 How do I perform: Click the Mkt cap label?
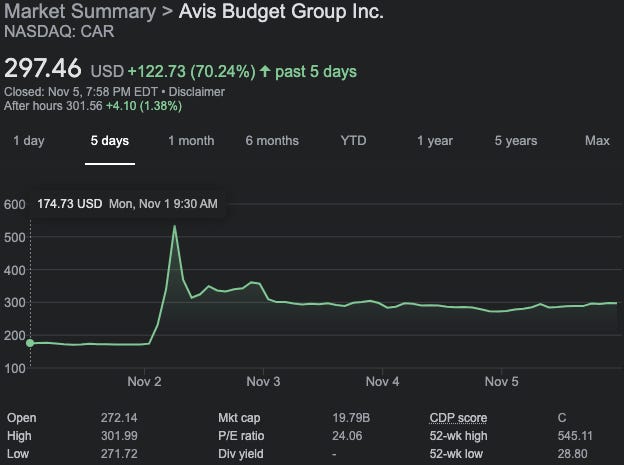(x=239, y=418)
